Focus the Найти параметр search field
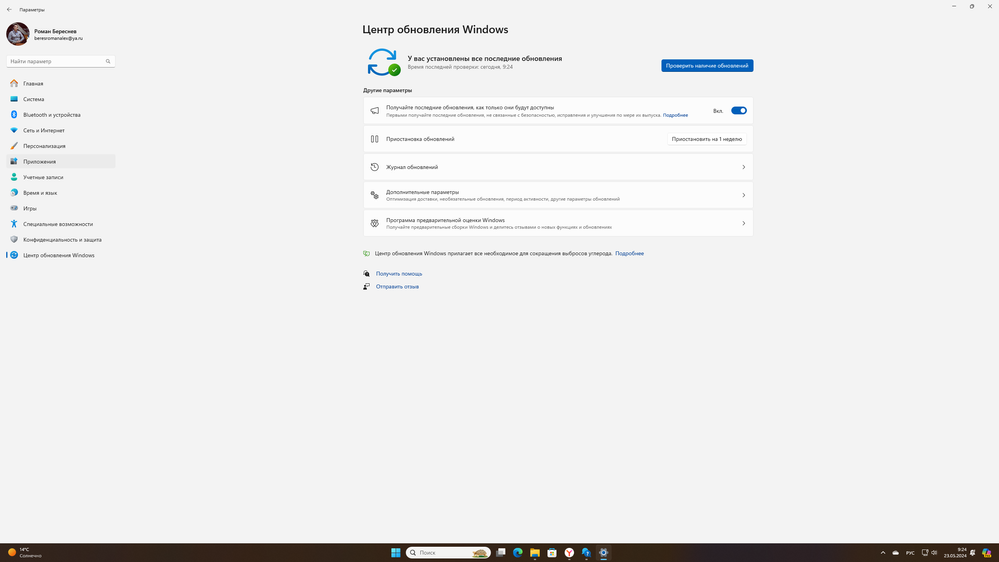The image size is (999, 562). click(x=61, y=61)
